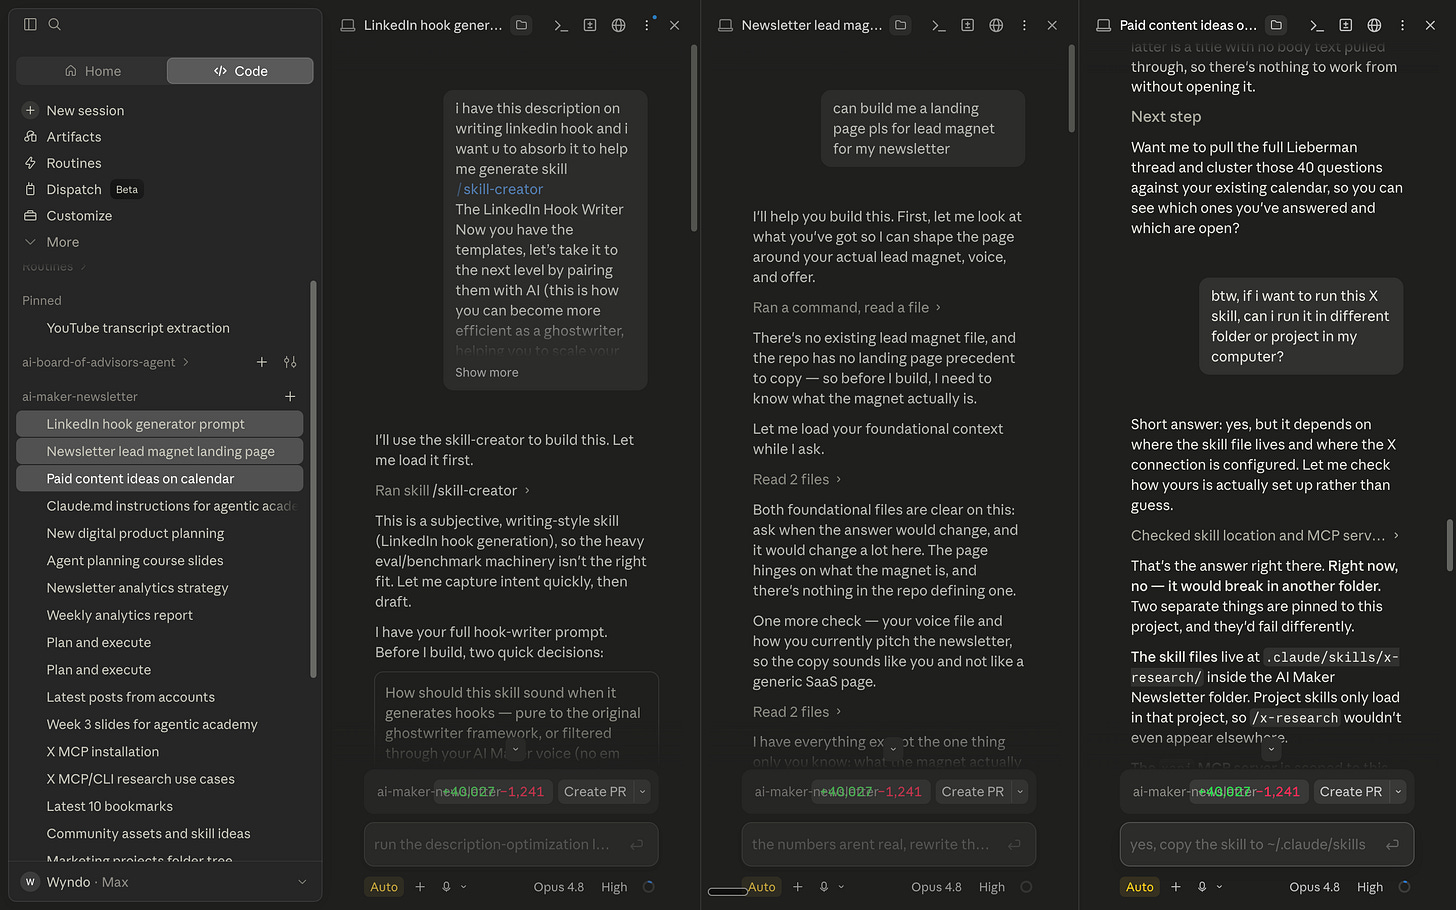The image size is (1456, 910).
Task: Expand 'Ran a command, read a file' step
Action: [x=847, y=307]
